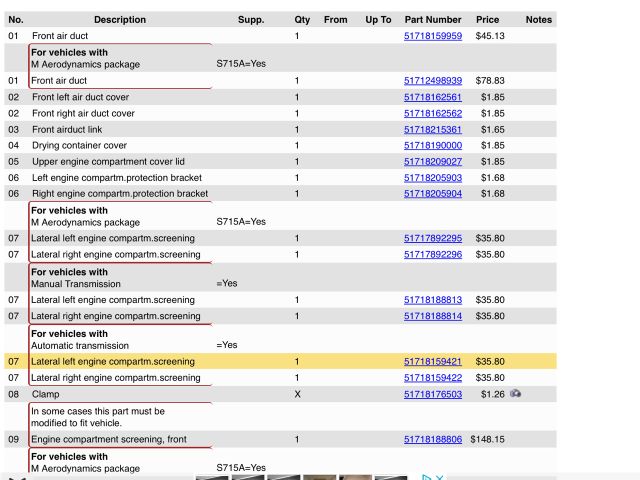Click part number 51718209027 link
640x480 pixels.
pos(432,161)
